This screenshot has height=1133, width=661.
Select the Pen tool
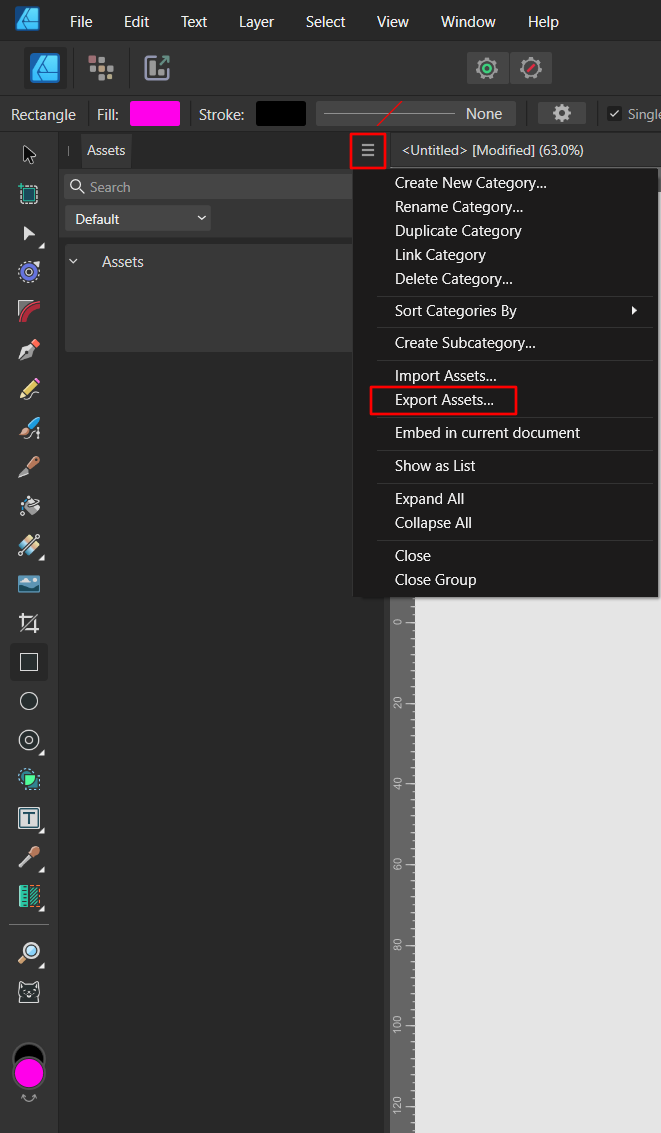pyautogui.click(x=28, y=350)
